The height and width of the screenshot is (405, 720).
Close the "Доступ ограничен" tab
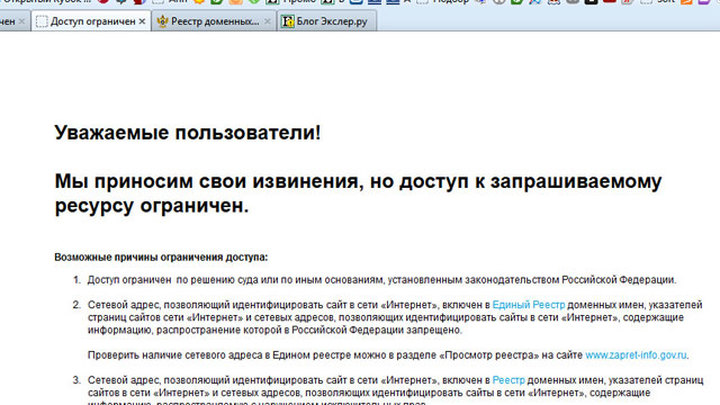(x=141, y=21)
